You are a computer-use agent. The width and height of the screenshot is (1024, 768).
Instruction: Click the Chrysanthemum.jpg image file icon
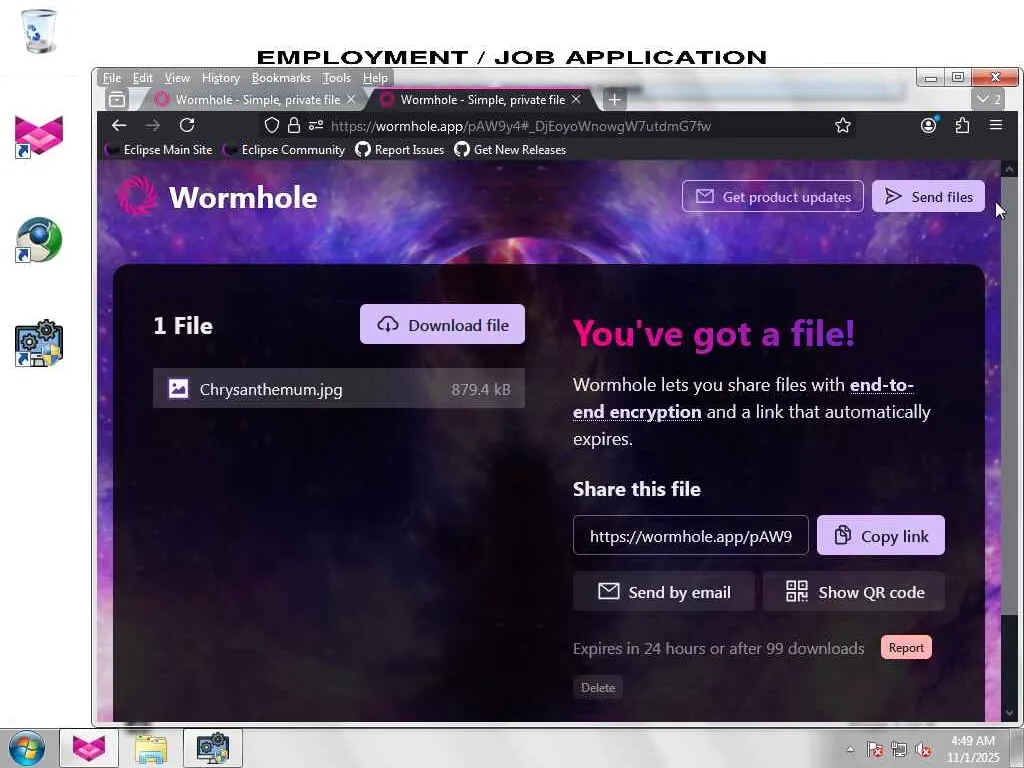[x=178, y=389]
